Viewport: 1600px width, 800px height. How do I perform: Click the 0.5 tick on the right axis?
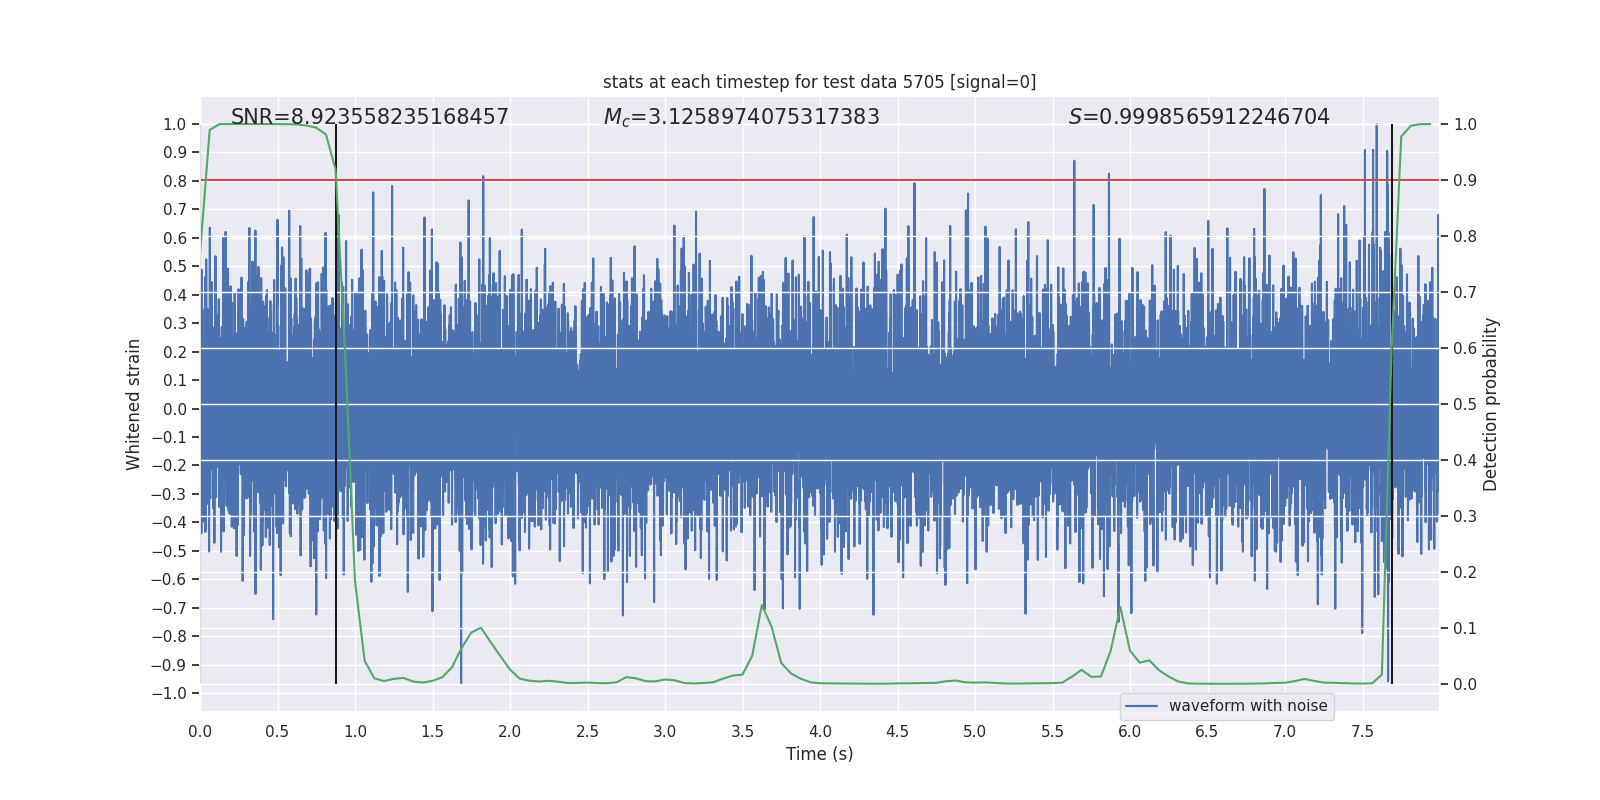1464,405
